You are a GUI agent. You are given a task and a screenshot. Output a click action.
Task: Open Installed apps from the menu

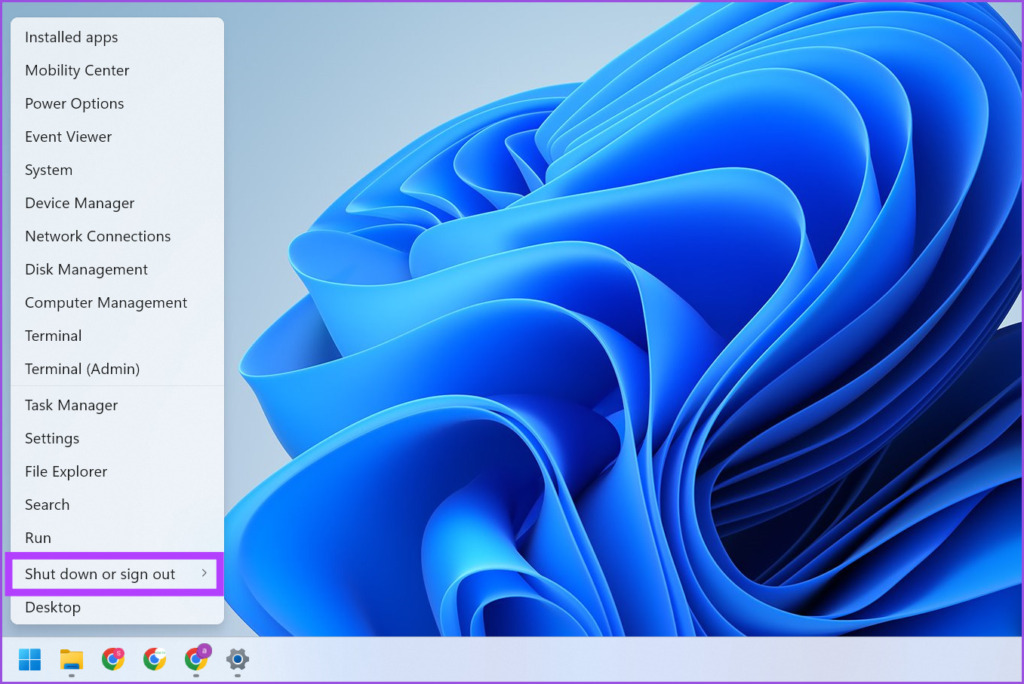tap(118, 37)
